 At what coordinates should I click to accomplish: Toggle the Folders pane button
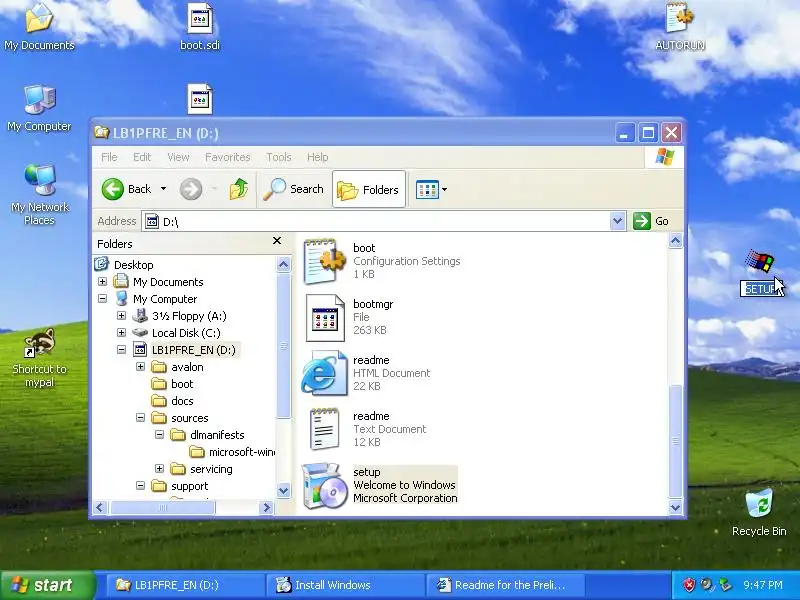click(368, 189)
